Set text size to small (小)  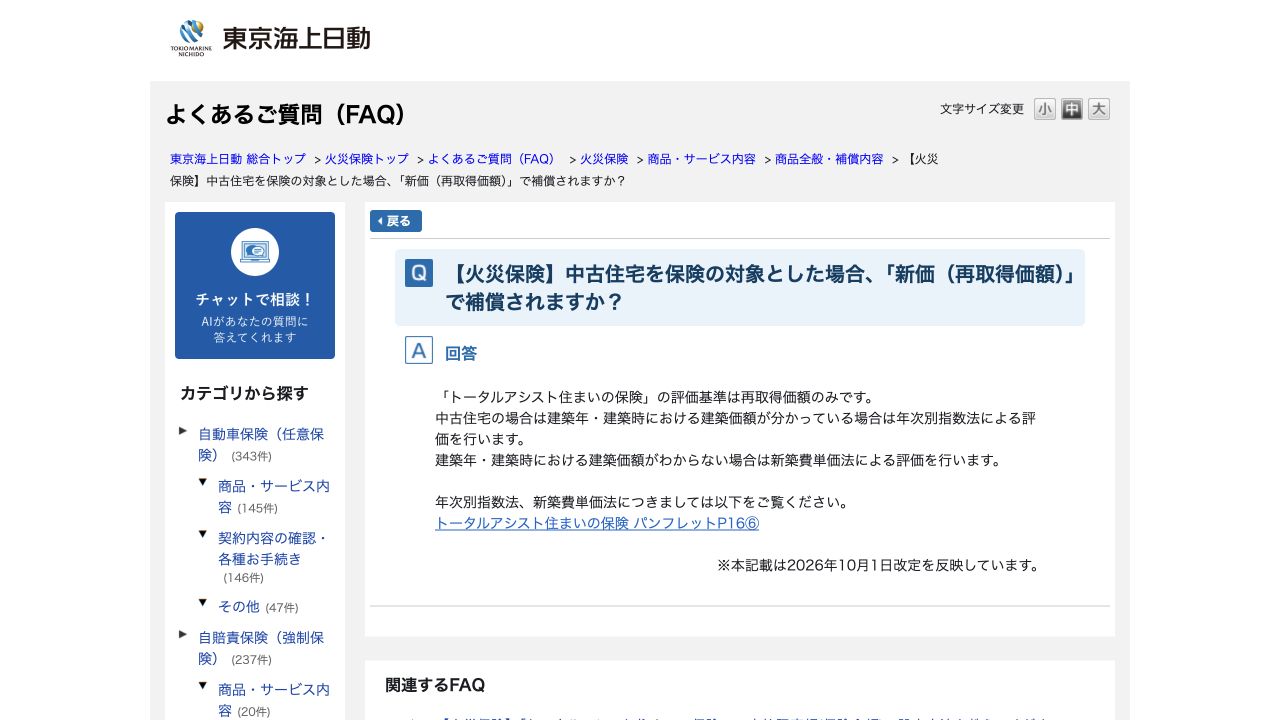tap(1045, 109)
